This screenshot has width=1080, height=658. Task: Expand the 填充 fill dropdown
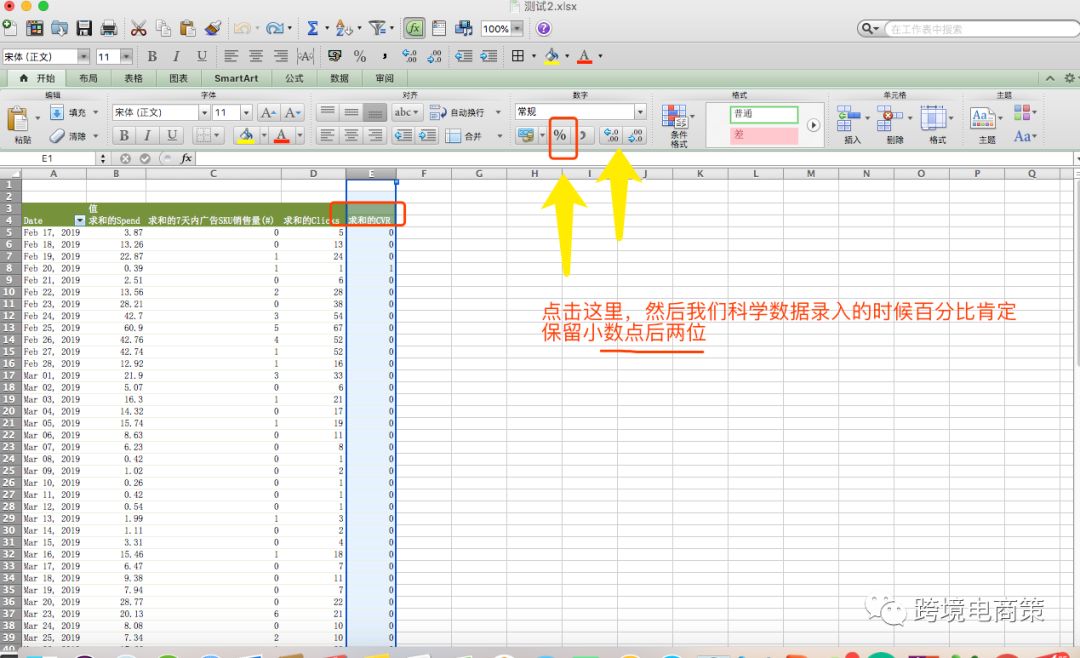click(96, 112)
